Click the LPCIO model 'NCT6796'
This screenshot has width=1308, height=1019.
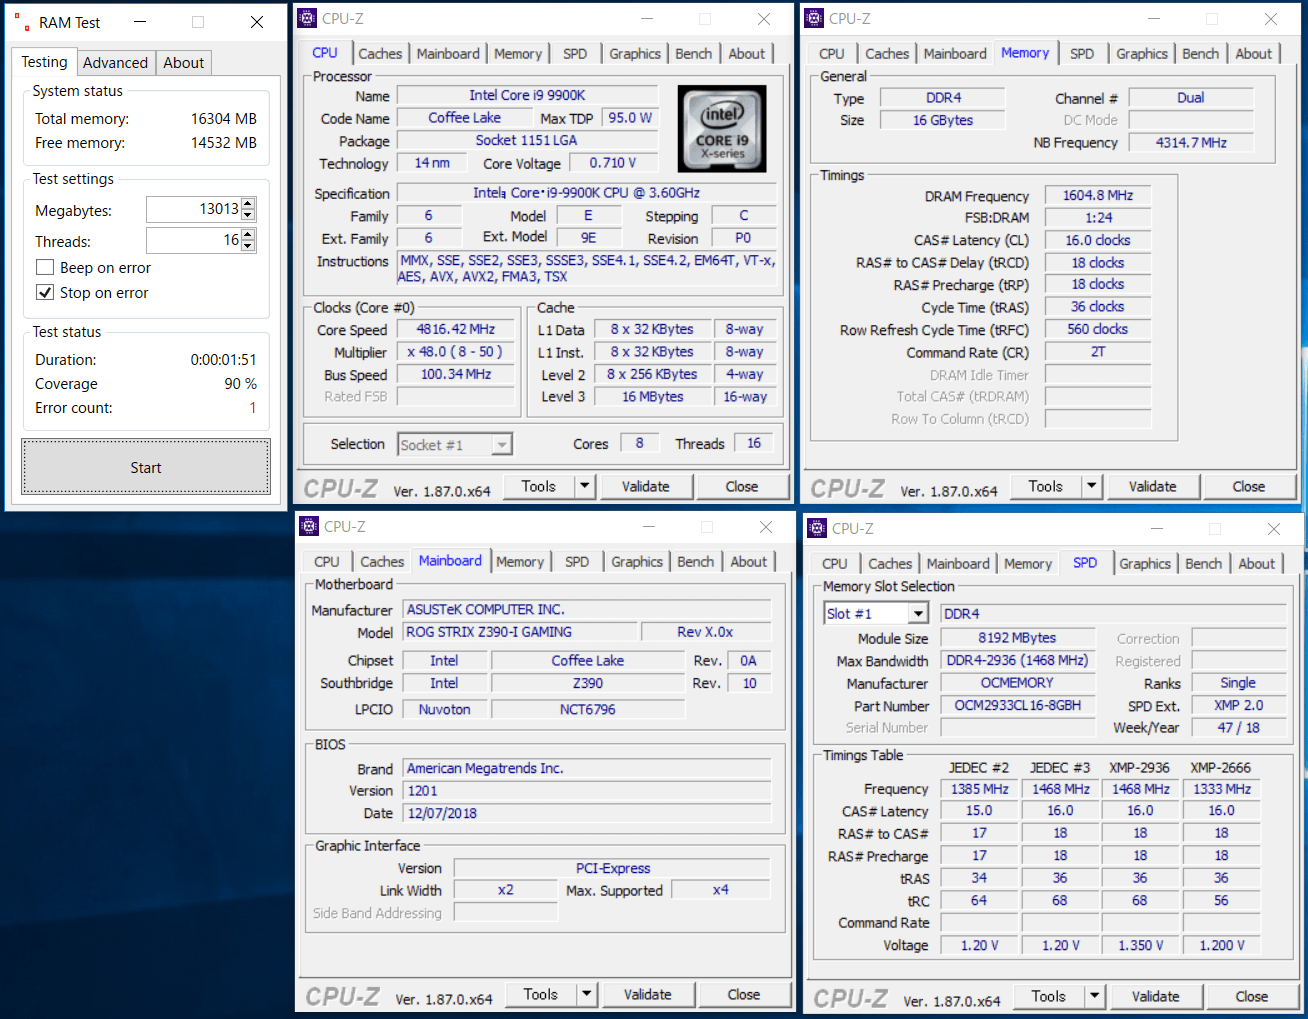click(x=588, y=709)
